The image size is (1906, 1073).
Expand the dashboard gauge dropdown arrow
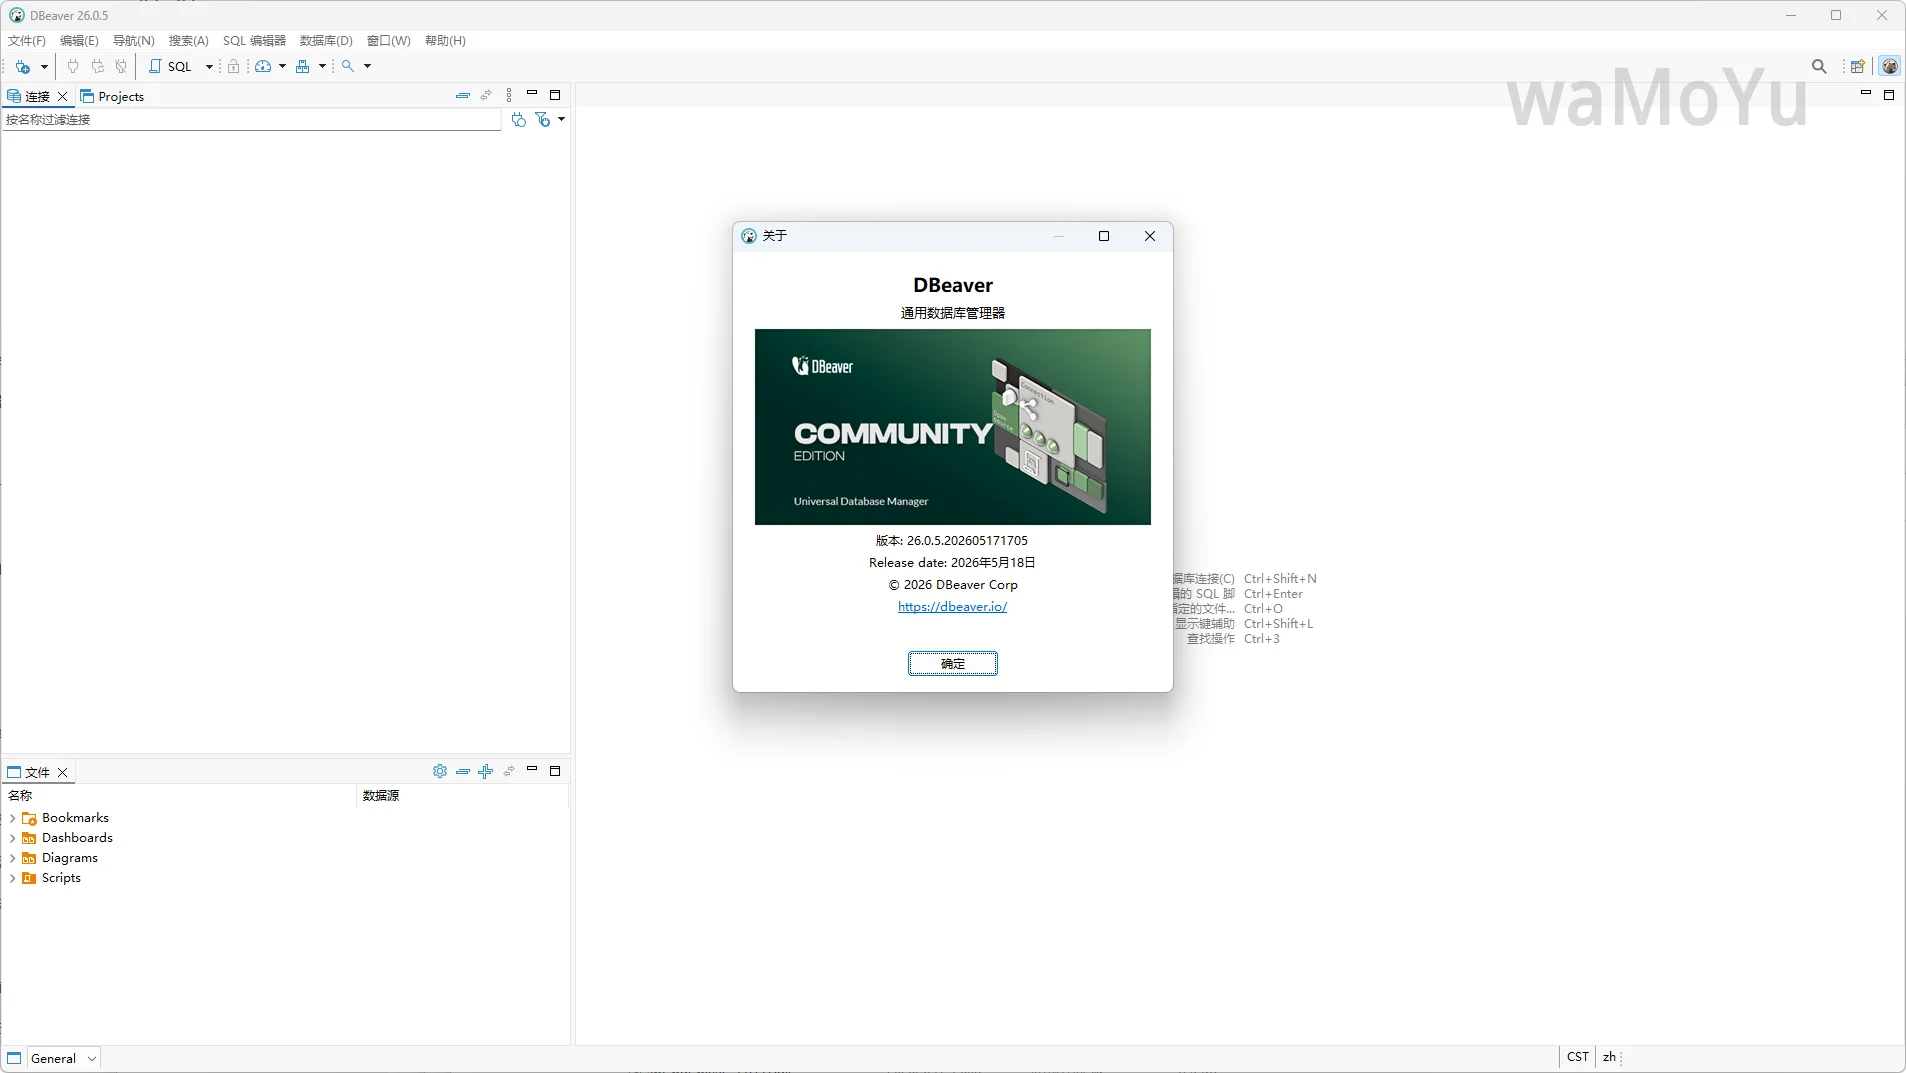pyautogui.click(x=282, y=66)
